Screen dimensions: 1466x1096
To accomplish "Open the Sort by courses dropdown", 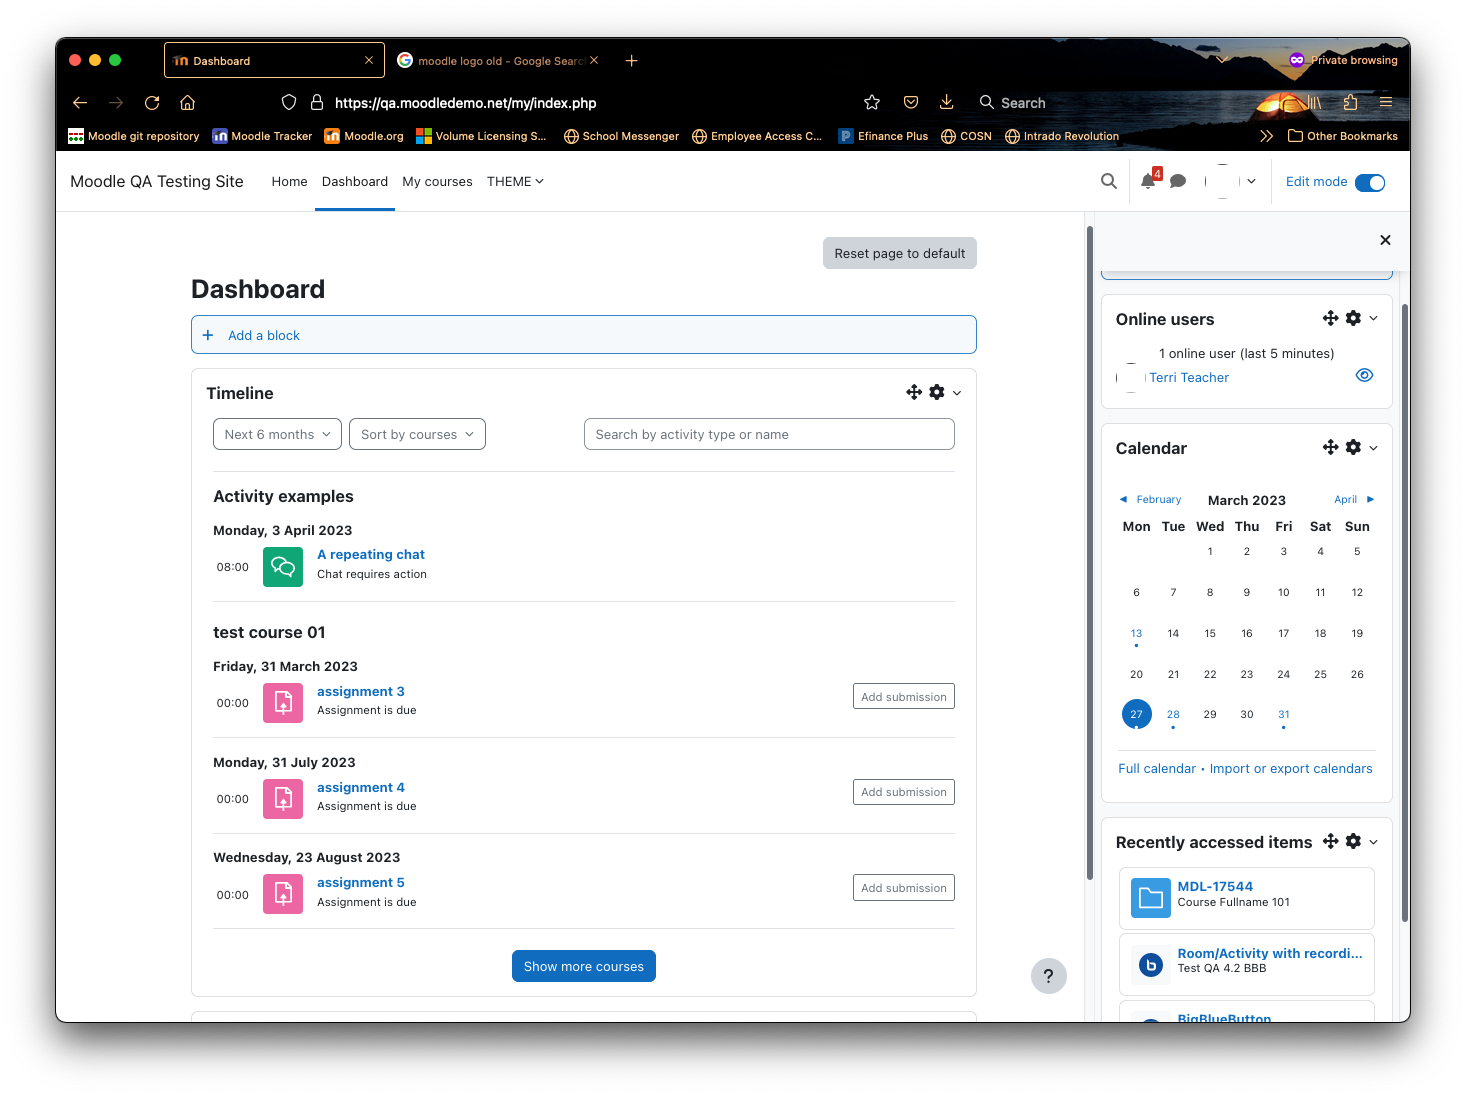I will [417, 434].
